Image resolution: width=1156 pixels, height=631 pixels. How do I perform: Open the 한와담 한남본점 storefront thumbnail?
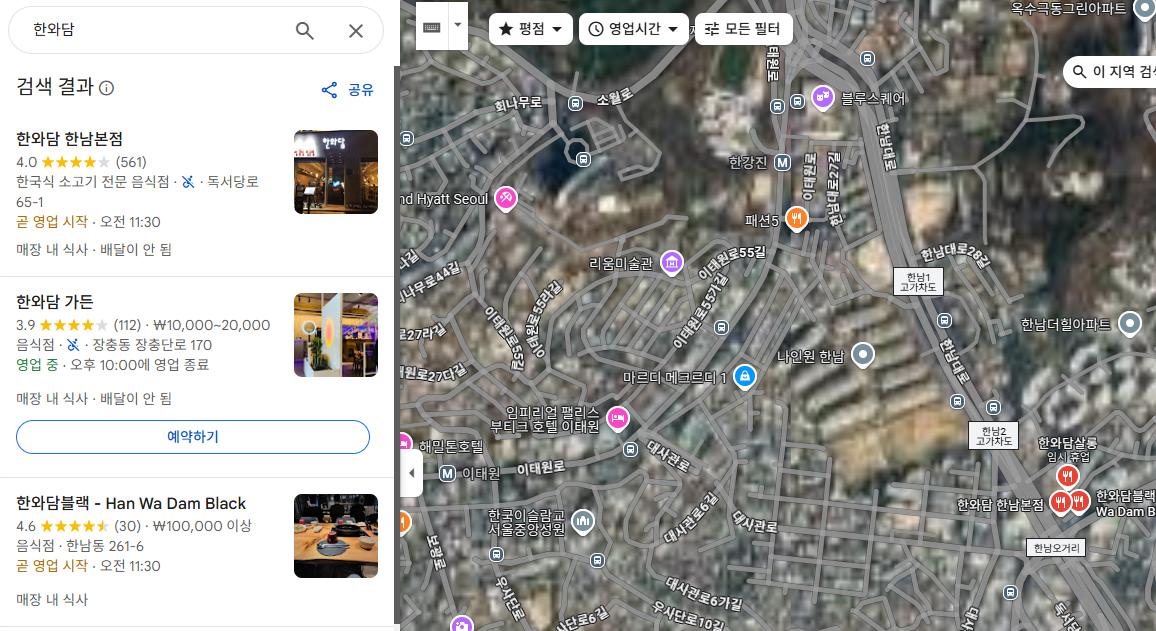[335, 172]
